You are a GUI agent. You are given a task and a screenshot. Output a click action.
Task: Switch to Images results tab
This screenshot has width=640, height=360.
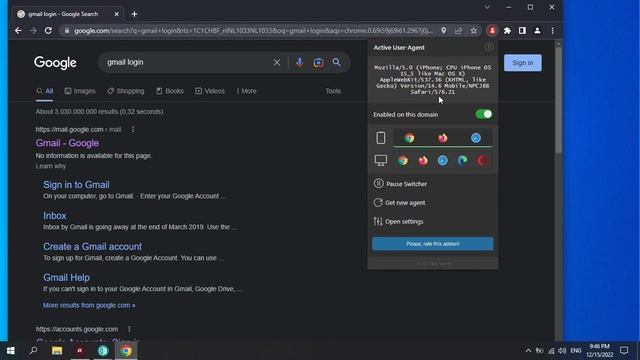(80, 91)
